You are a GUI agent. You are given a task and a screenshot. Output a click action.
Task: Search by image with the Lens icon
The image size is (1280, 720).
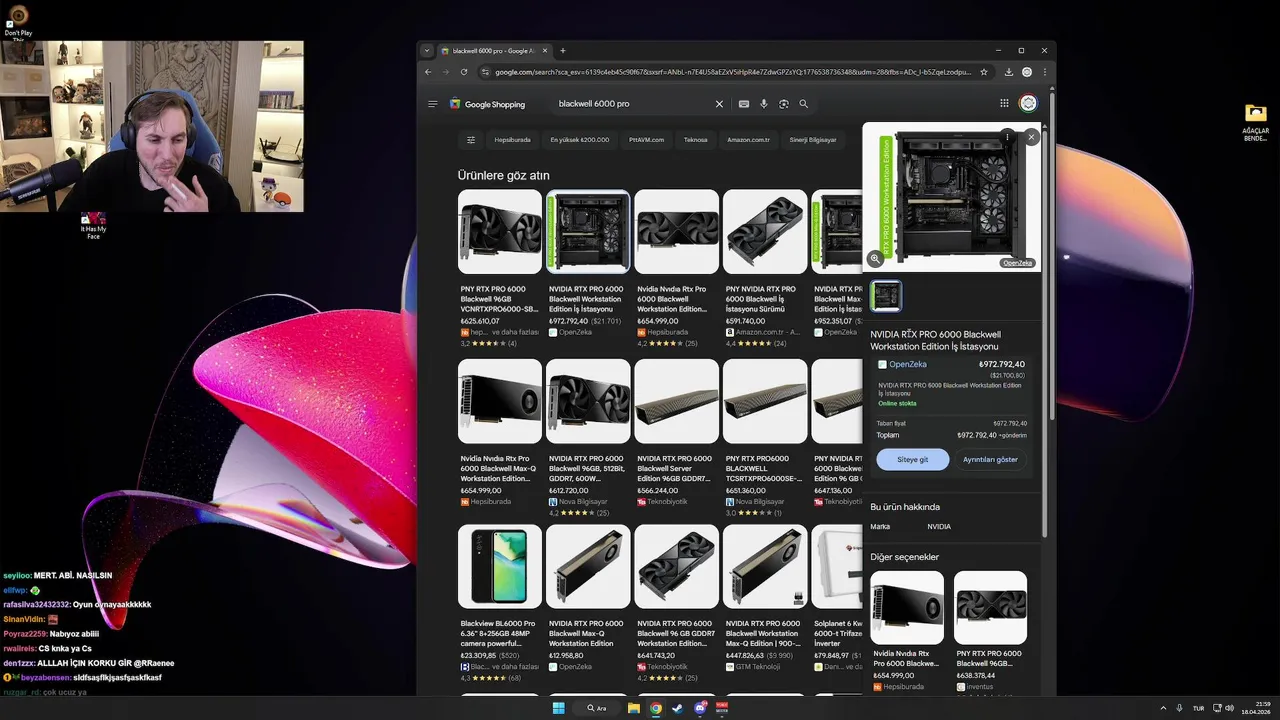tap(783, 104)
